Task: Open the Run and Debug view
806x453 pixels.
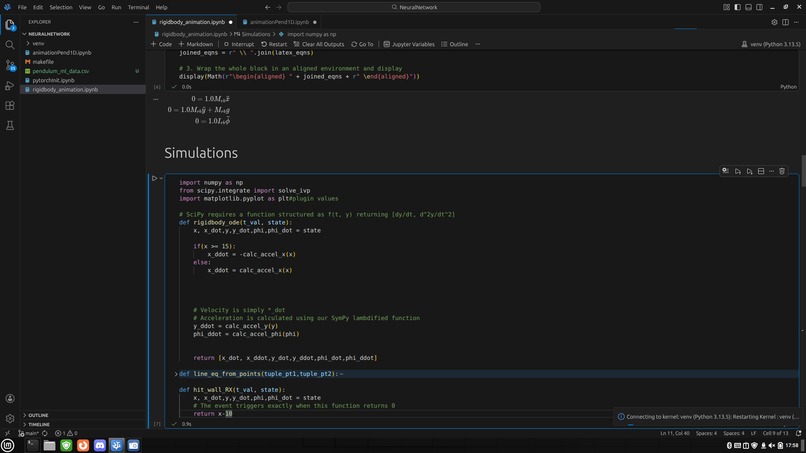Action: point(10,85)
